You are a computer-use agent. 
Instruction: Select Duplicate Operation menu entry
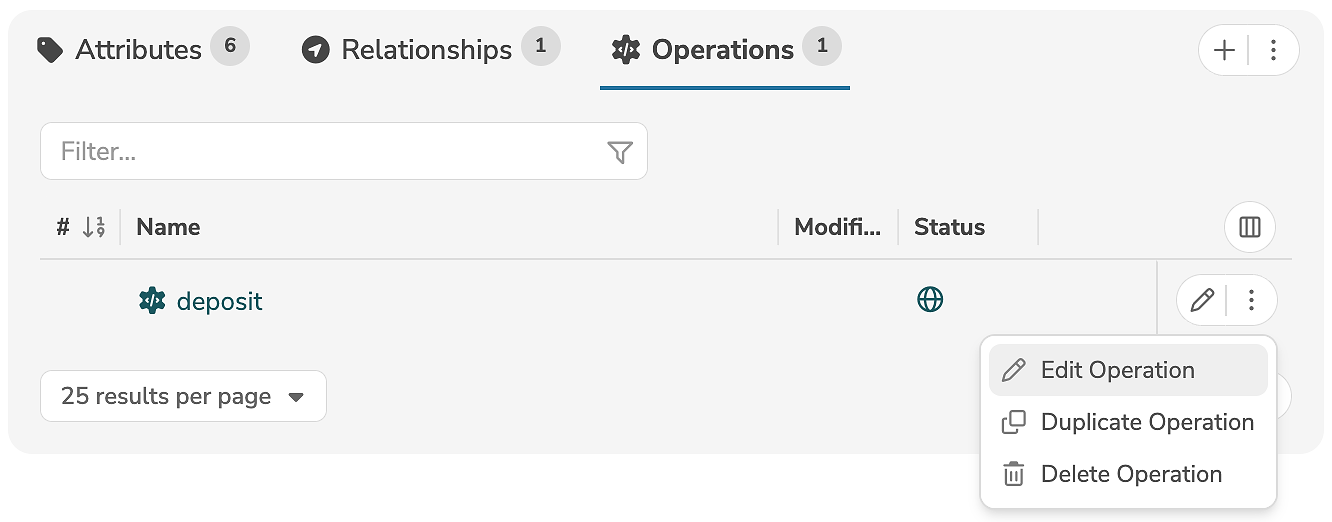coord(1146,422)
